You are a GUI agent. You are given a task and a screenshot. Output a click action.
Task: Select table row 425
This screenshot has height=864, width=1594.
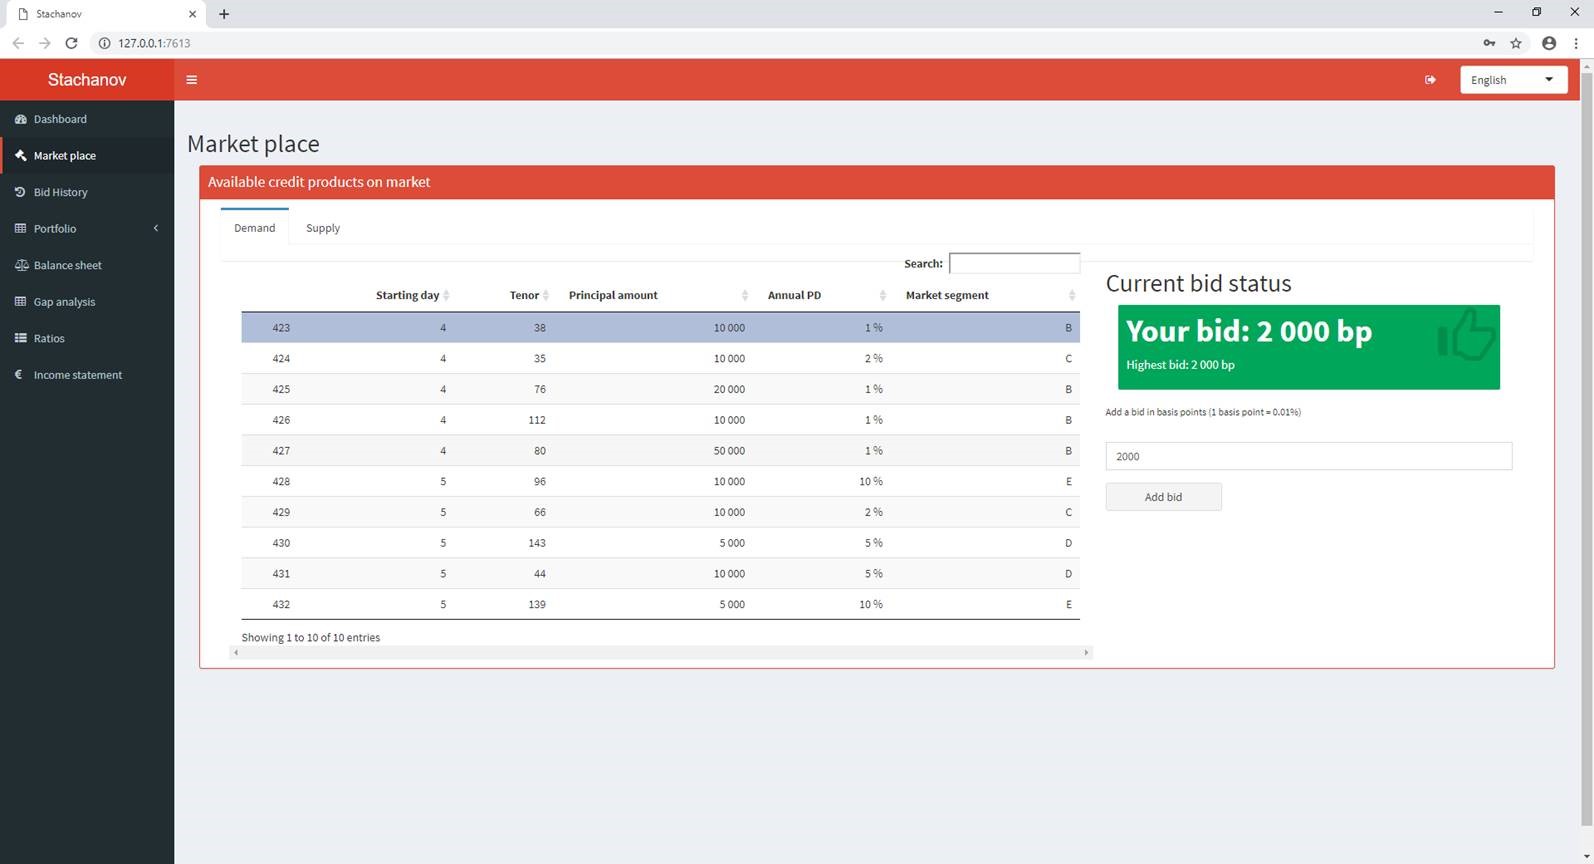click(660, 389)
